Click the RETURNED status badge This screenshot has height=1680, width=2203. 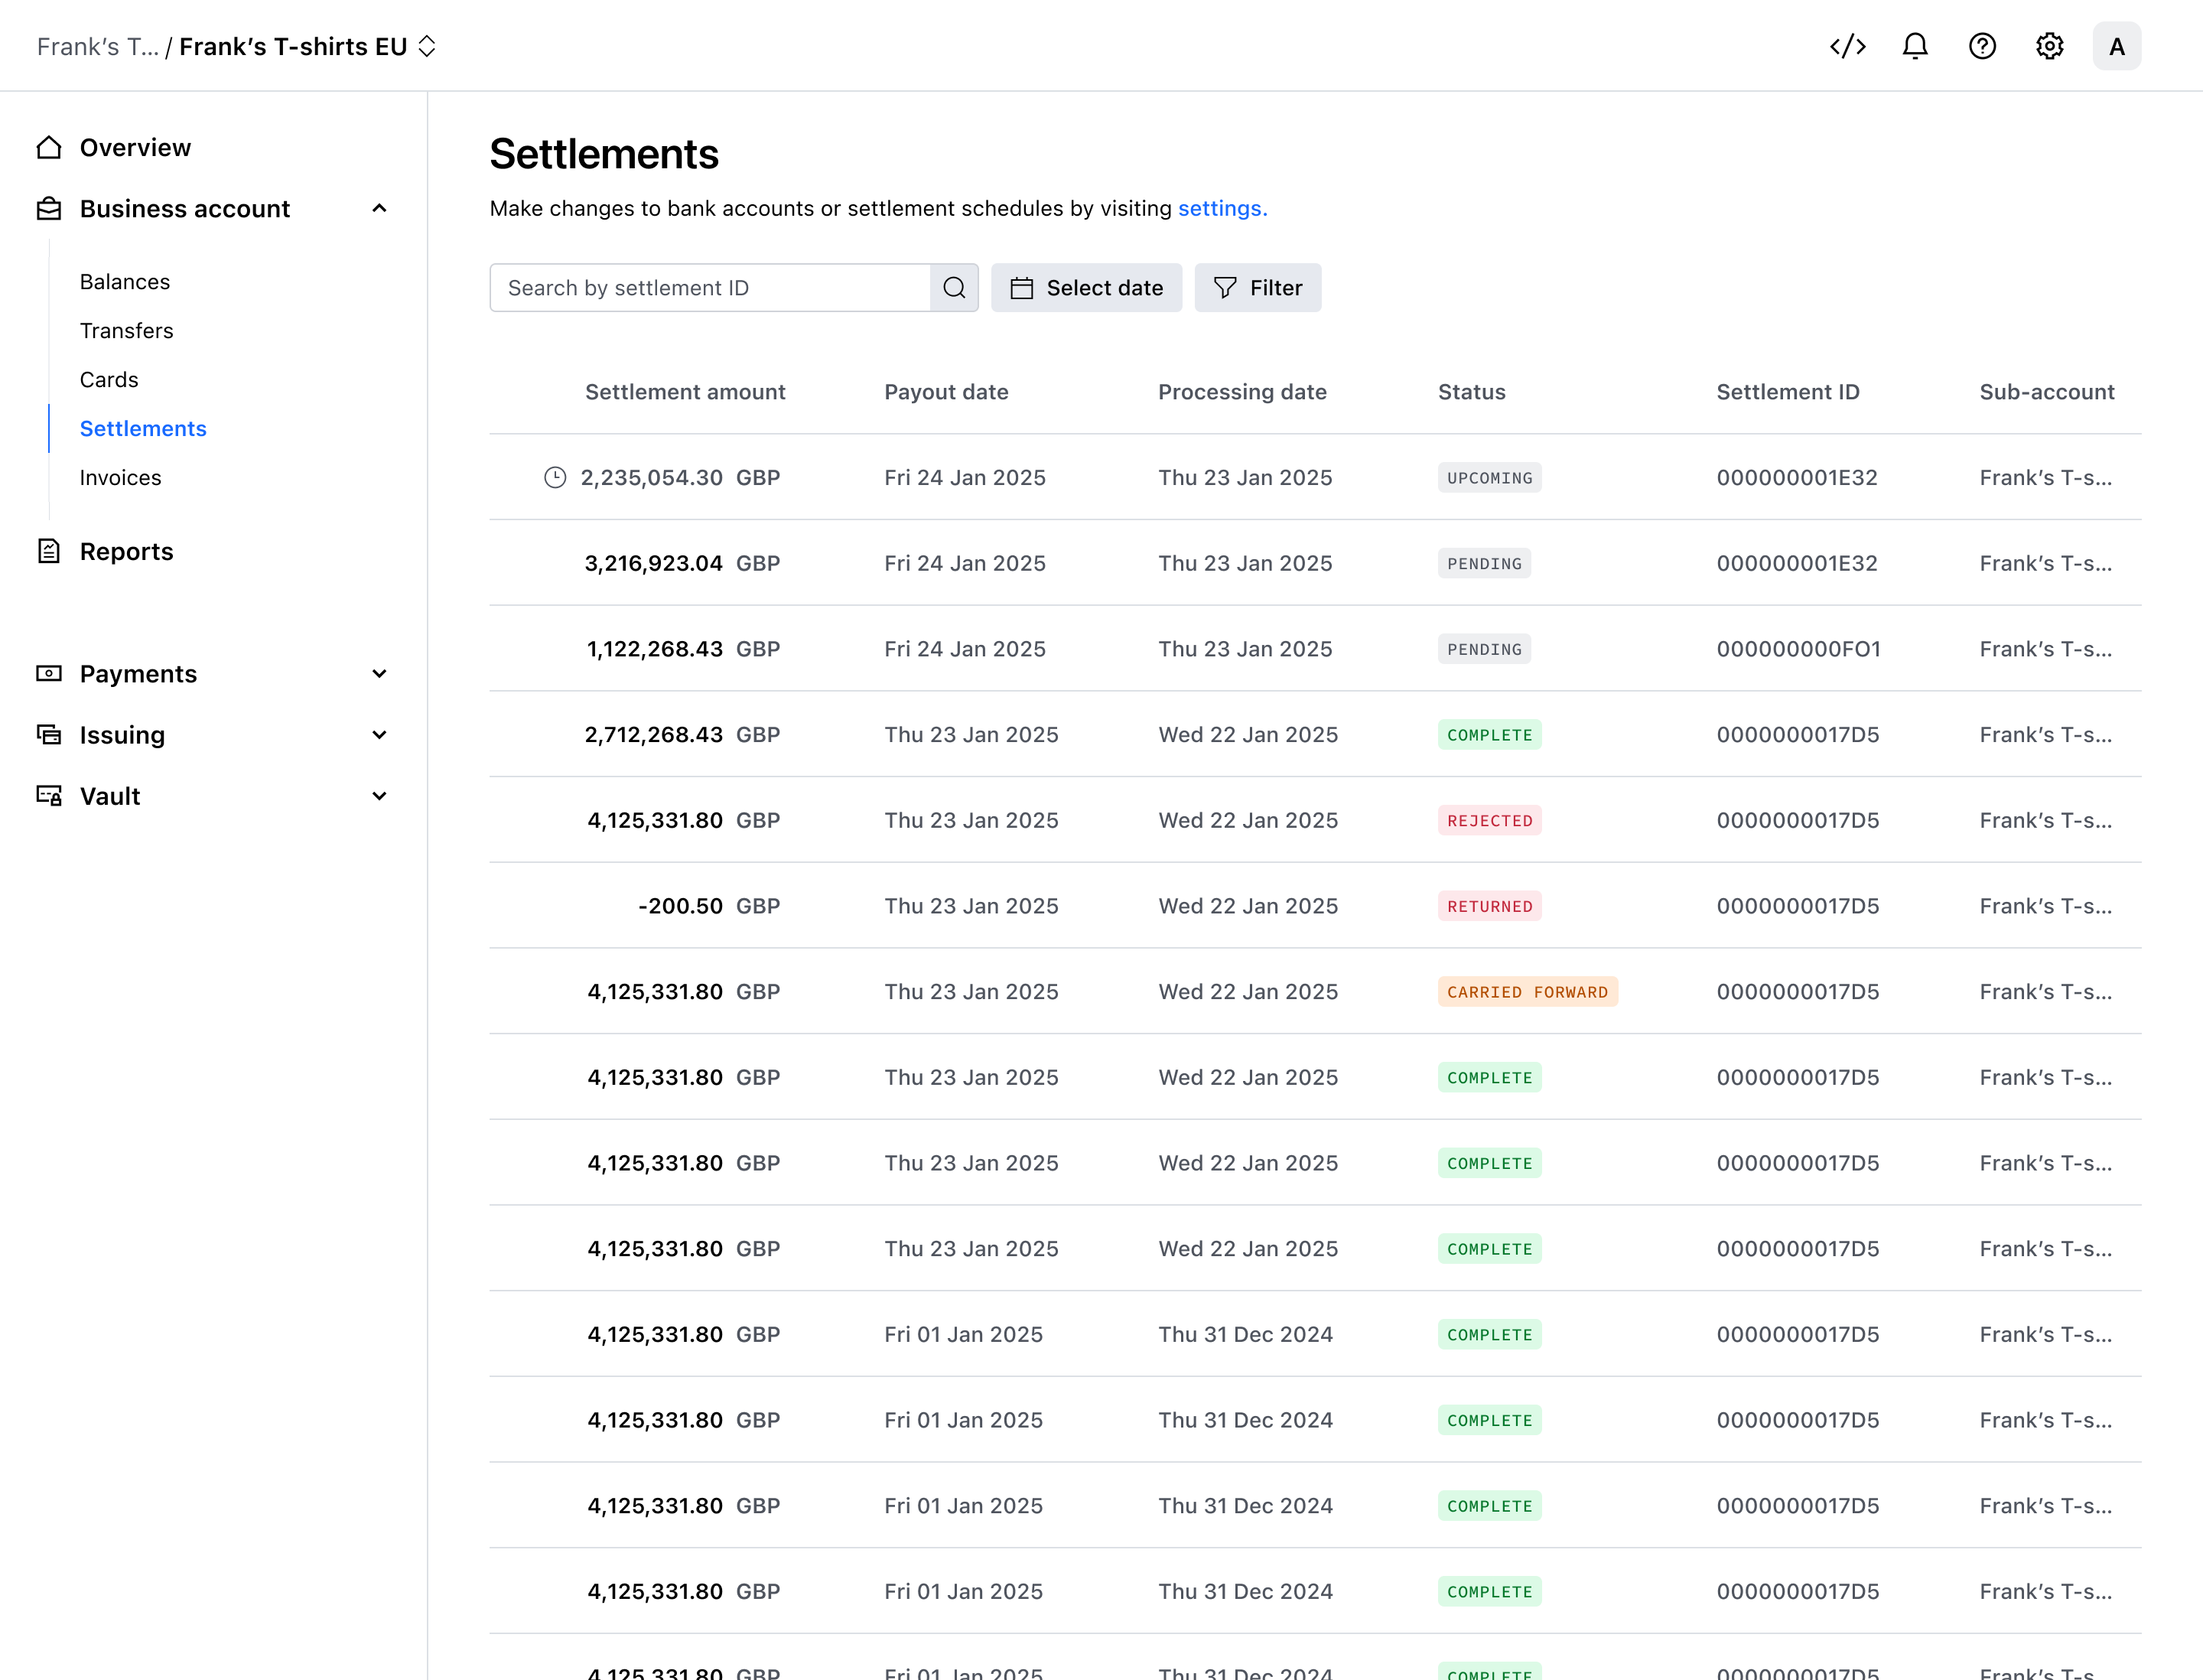(x=1489, y=906)
